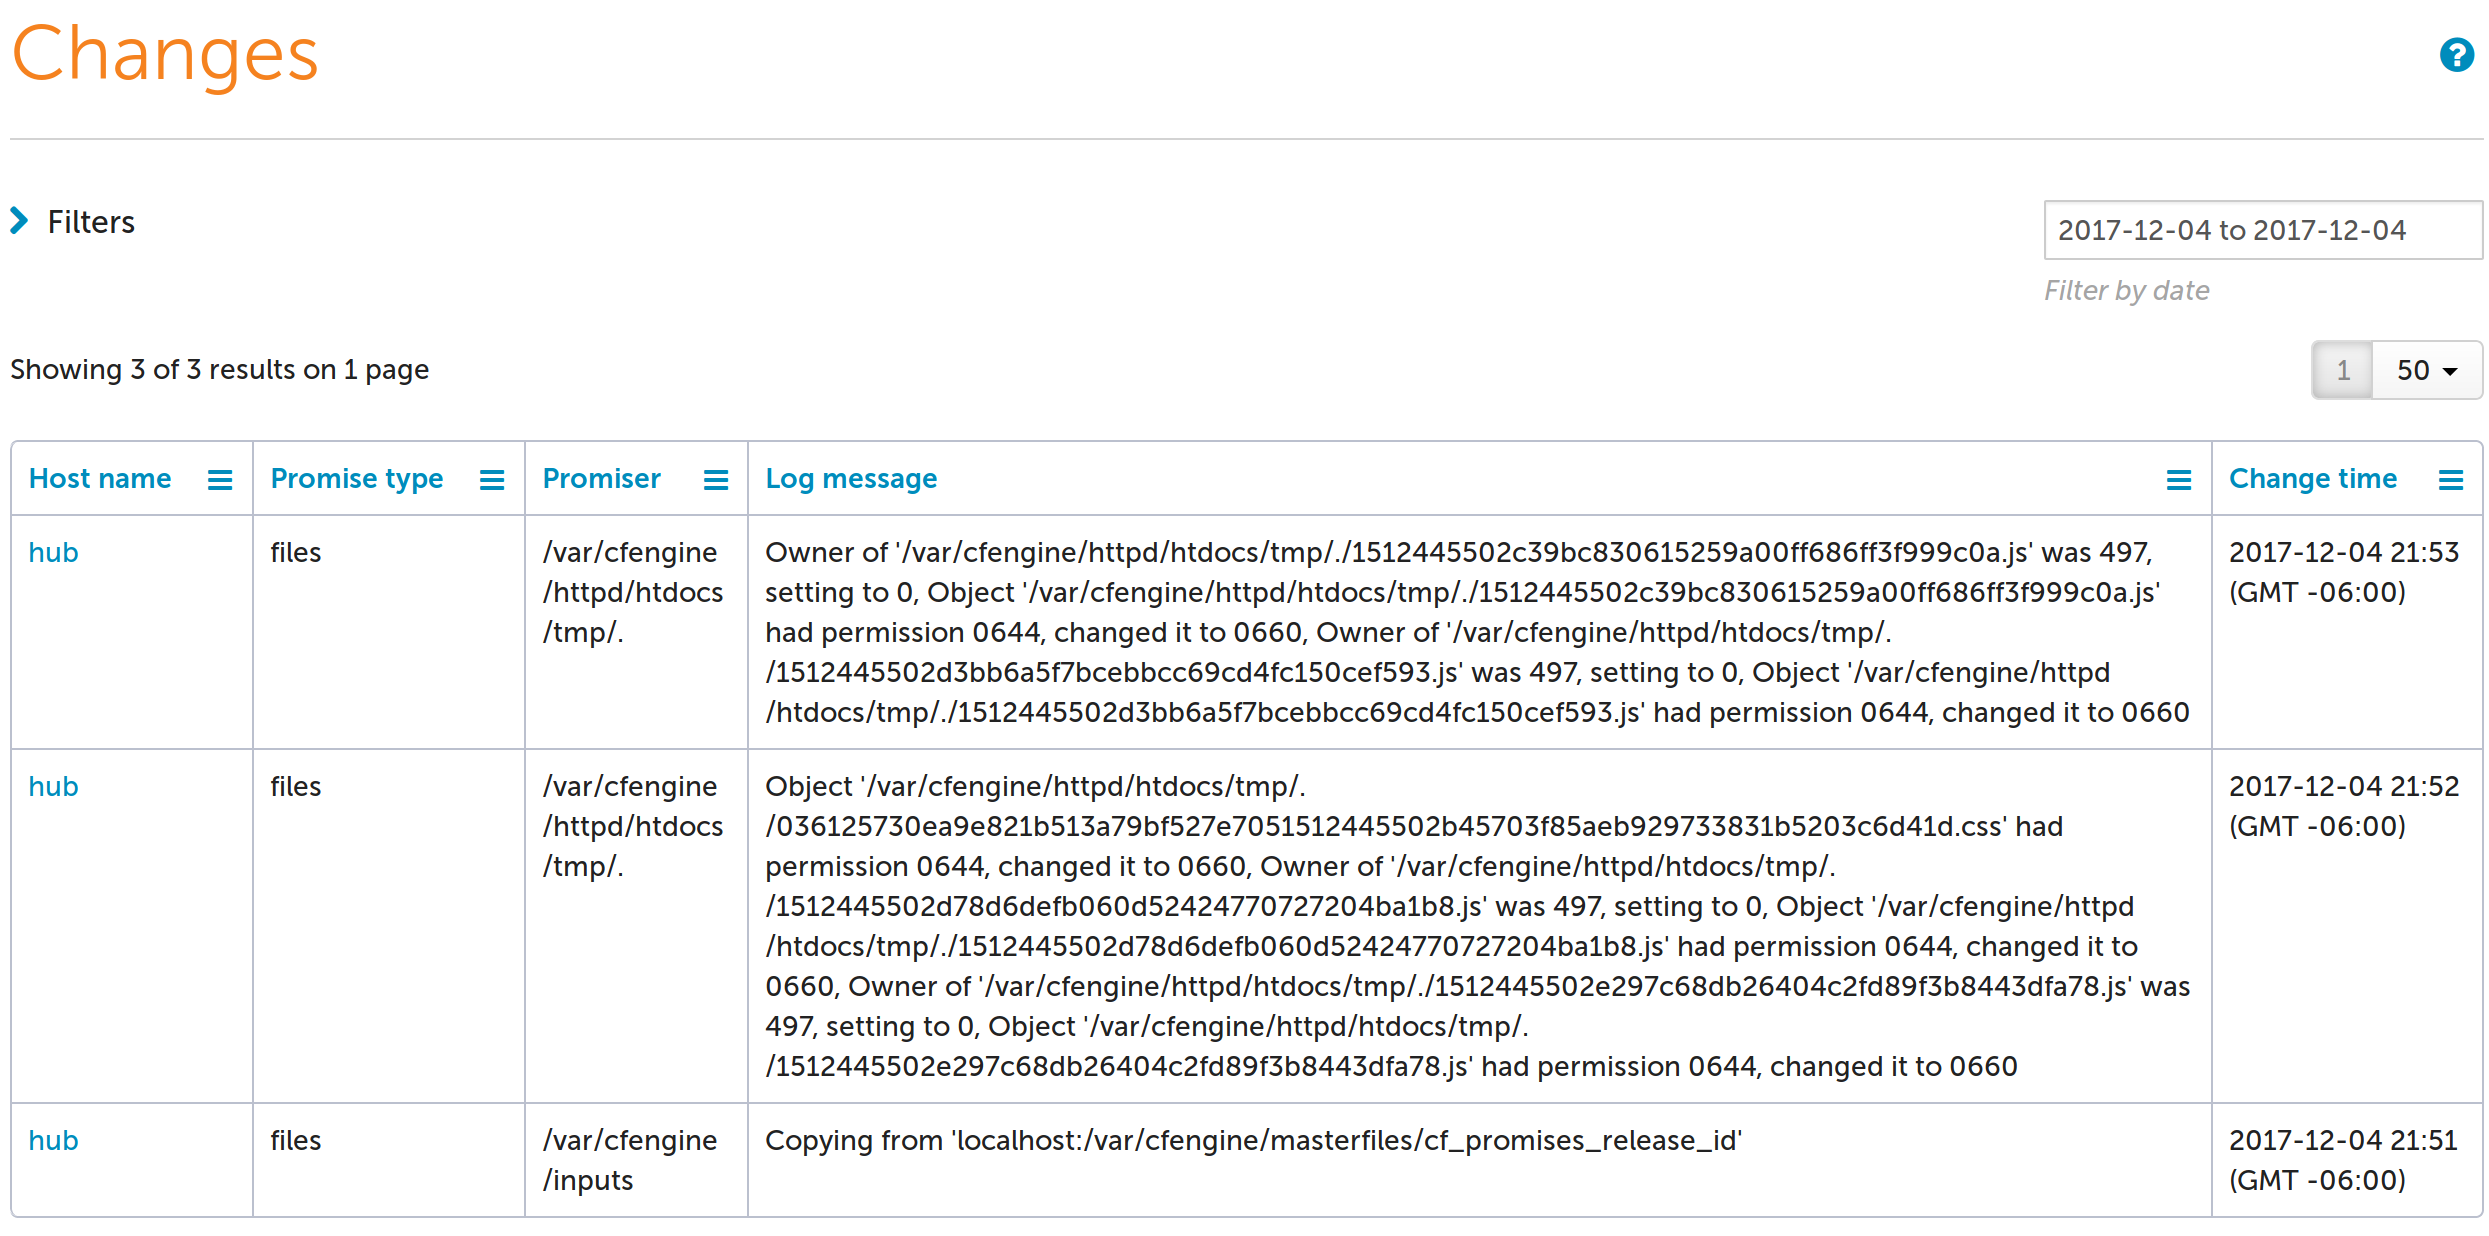Sort the table by Promiser
This screenshot has height=1236, width=2489.
point(601,478)
